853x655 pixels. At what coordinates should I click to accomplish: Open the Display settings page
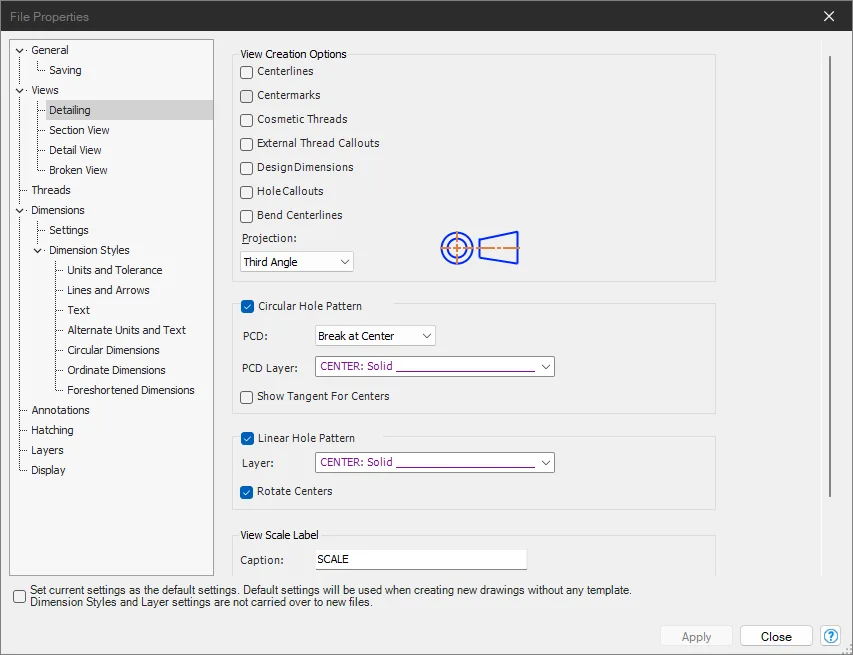coord(48,471)
